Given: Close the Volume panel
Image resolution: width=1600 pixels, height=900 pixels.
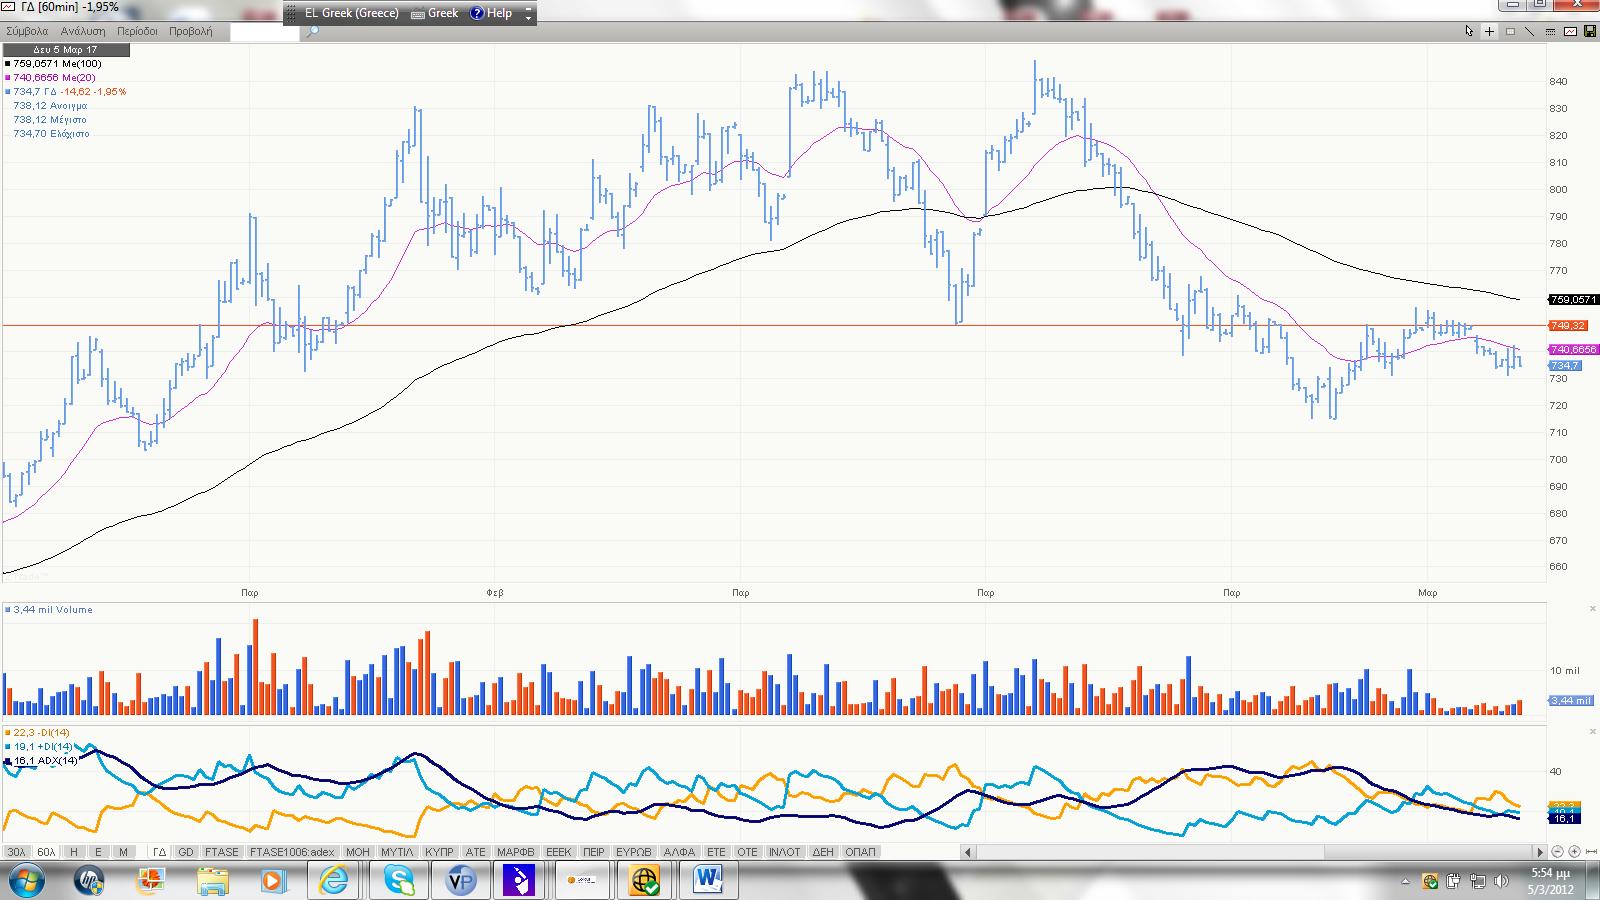Looking at the screenshot, I should pyautogui.click(x=1593, y=609).
